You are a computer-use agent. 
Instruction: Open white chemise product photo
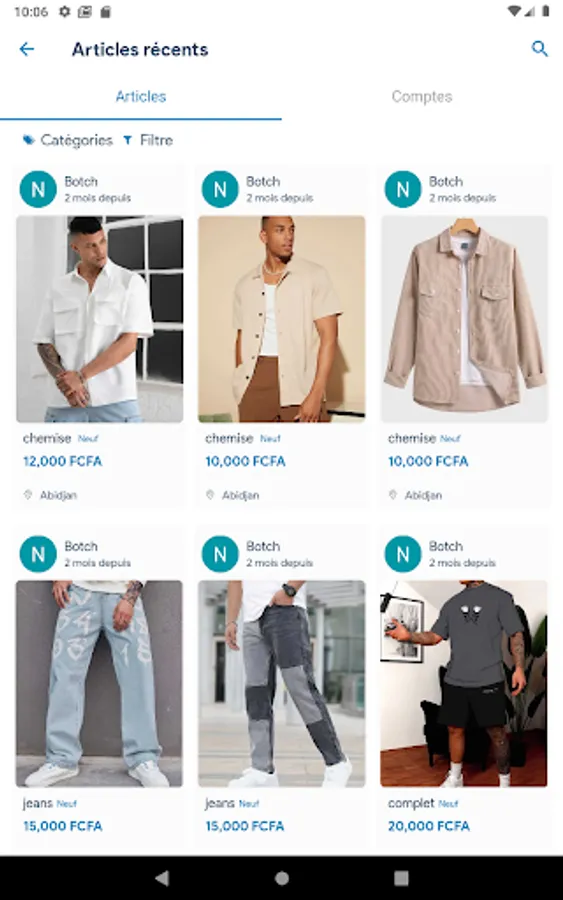pos(100,319)
